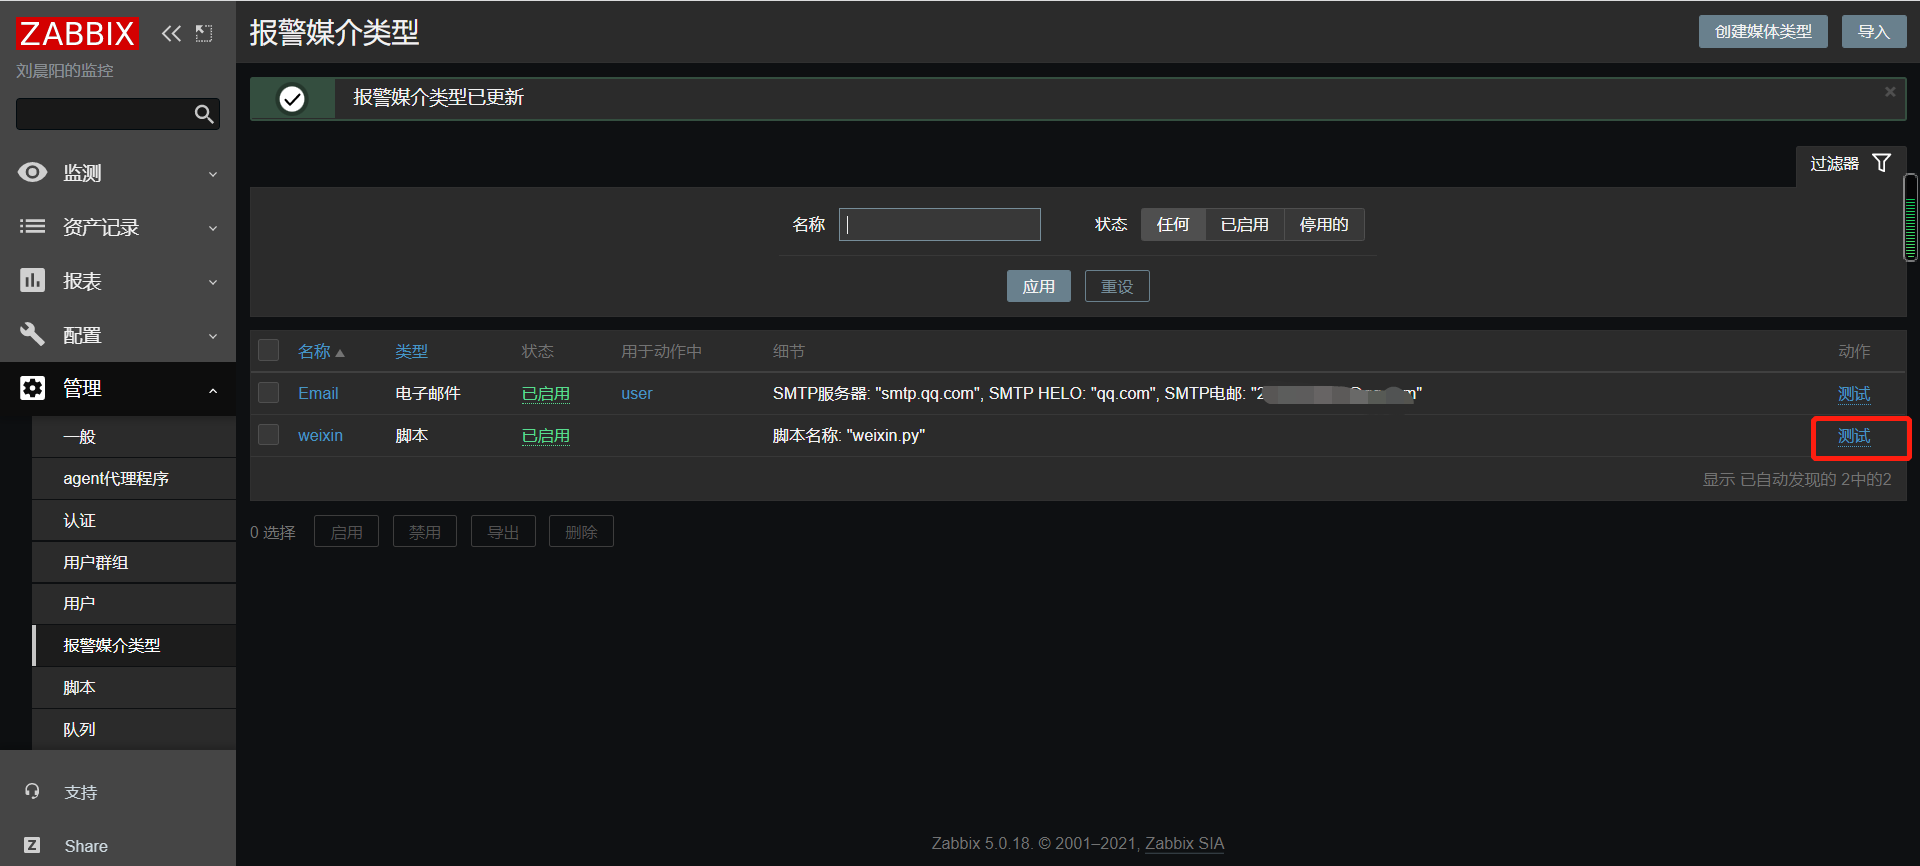Expand the 监测 menu section
Screen dimensions: 1920x866
[118, 173]
